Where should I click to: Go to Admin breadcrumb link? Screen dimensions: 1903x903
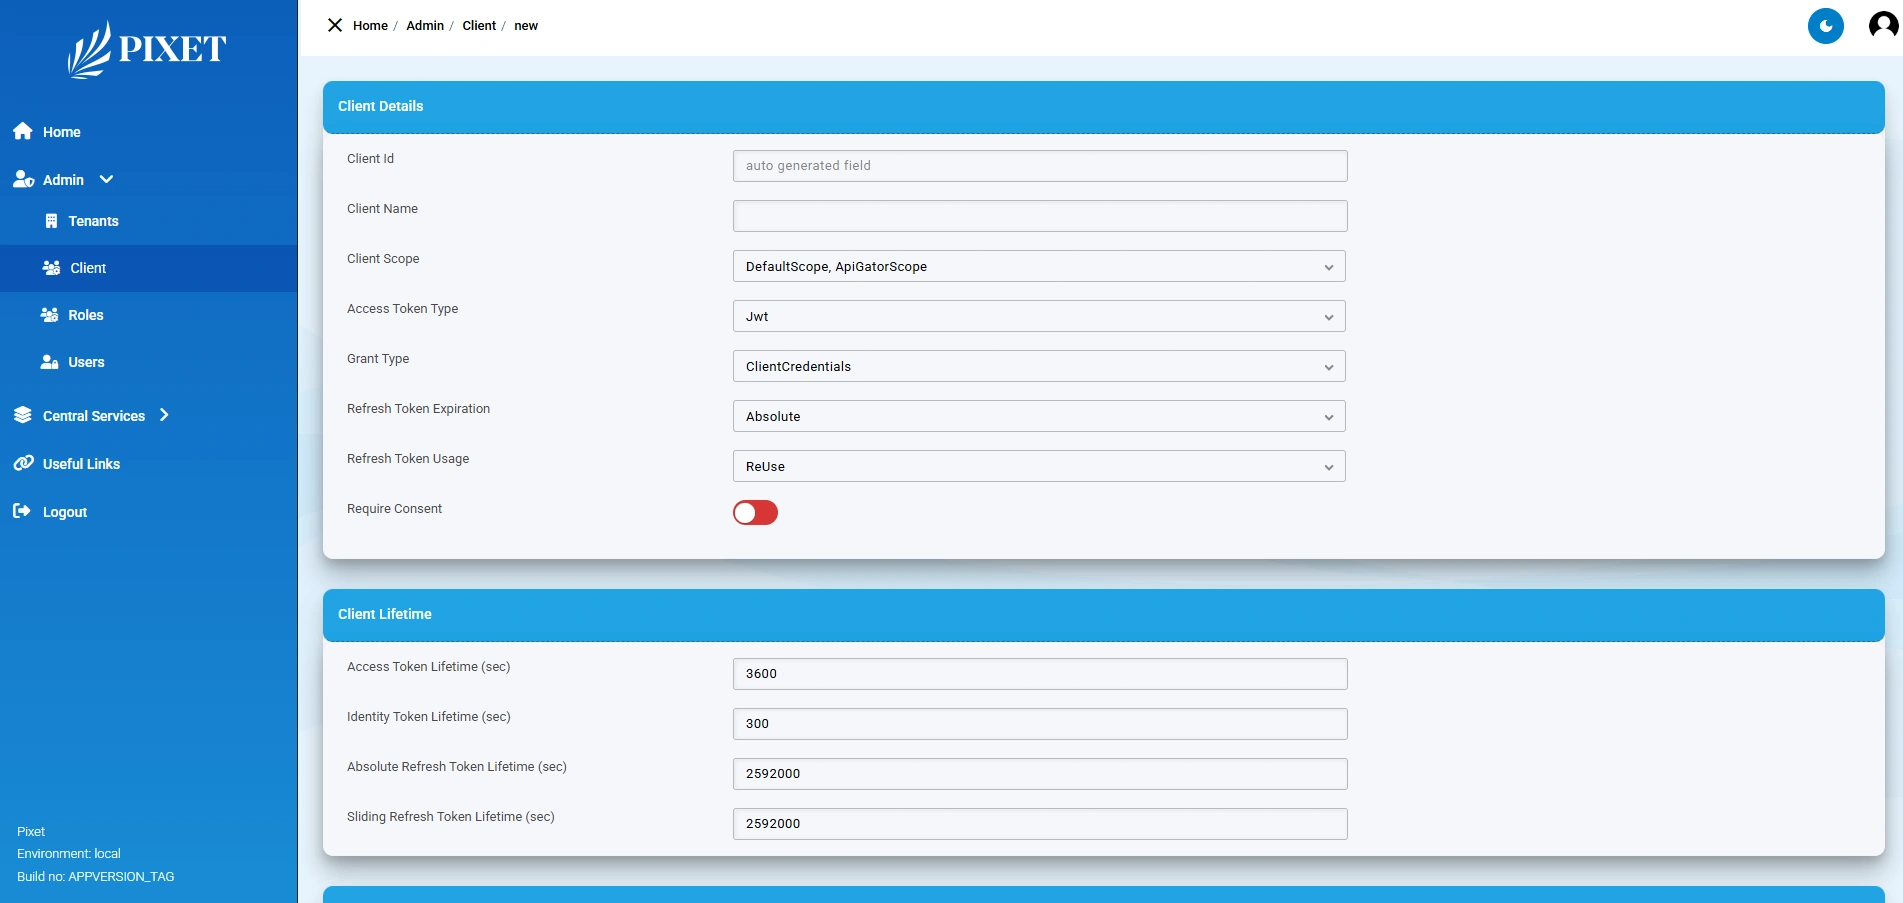425,26
